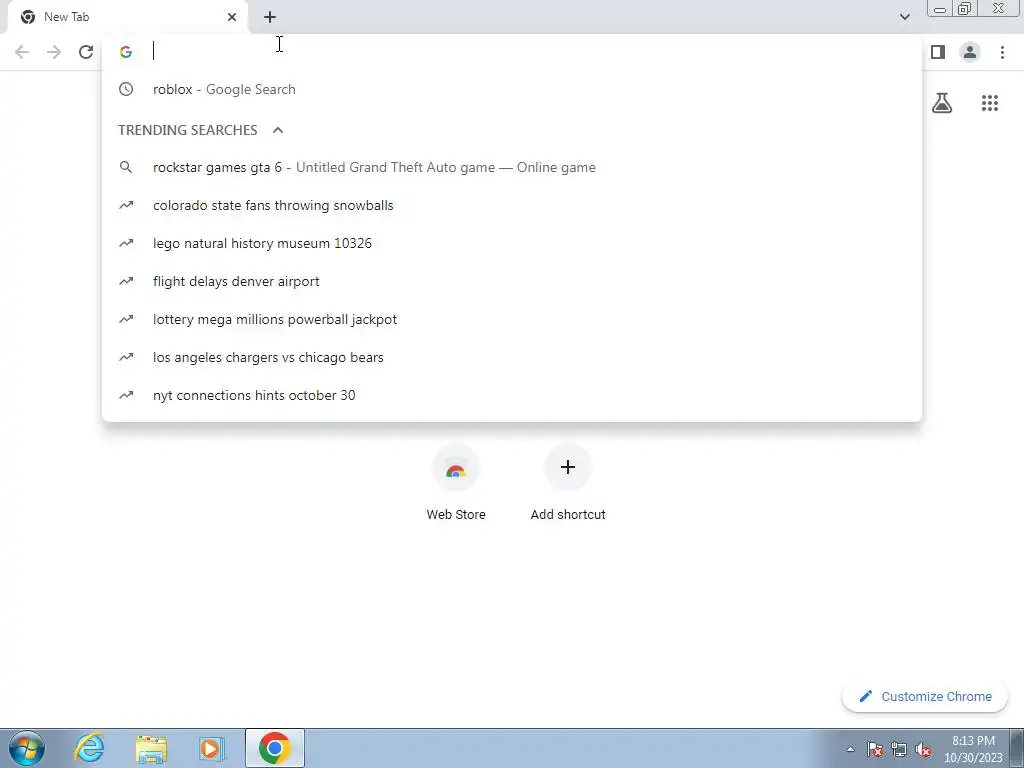This screenshot has width=1024, height=768.
Task: Pick lottery mega millions powerball jackpot
Action: (x=512, y=319)
